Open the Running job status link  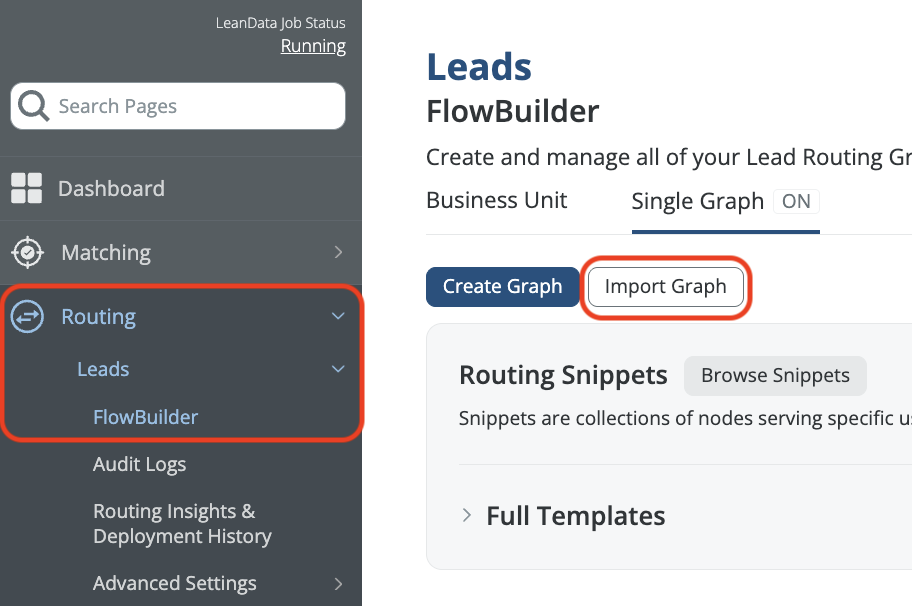[313, 46]
